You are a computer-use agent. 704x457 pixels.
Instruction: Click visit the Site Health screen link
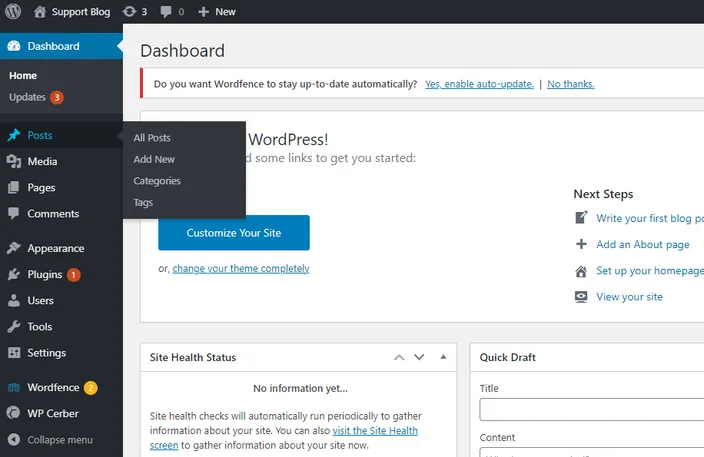(375, 431)
